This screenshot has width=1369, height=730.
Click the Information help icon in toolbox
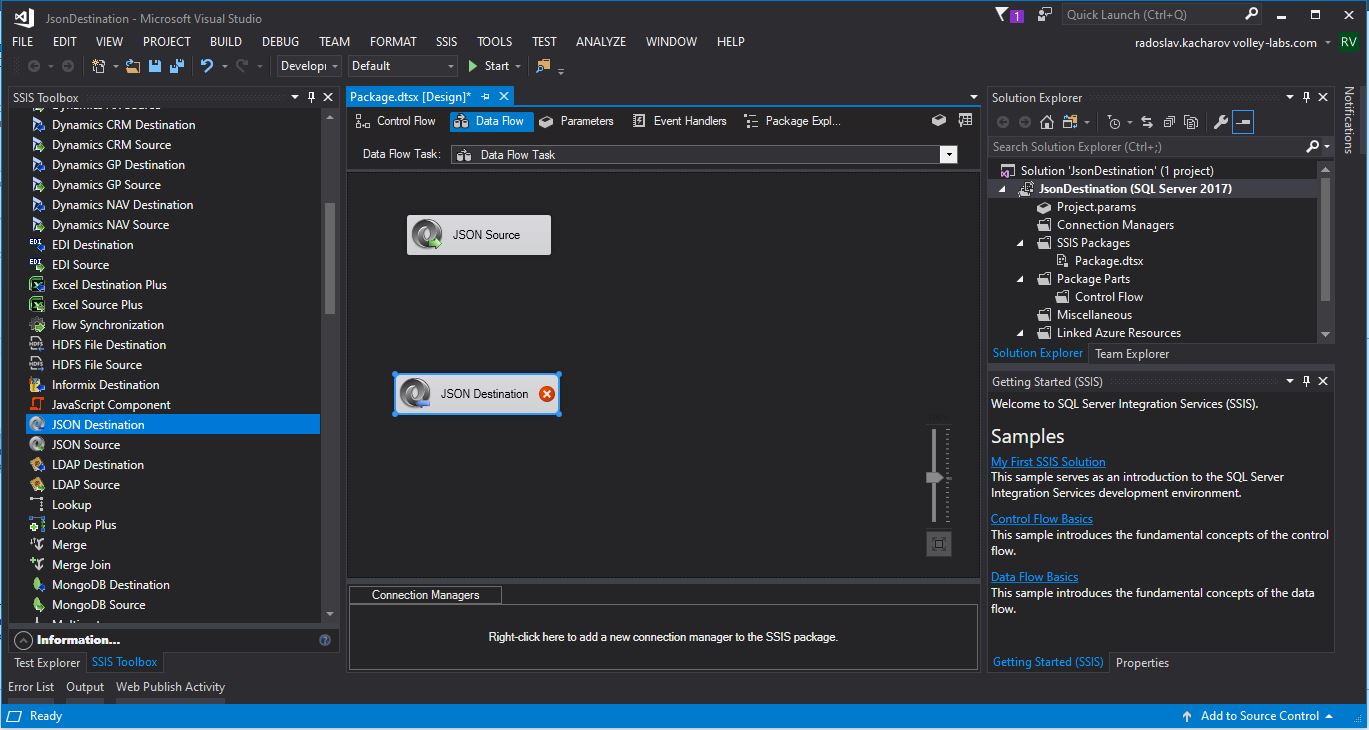pos(325,640)
